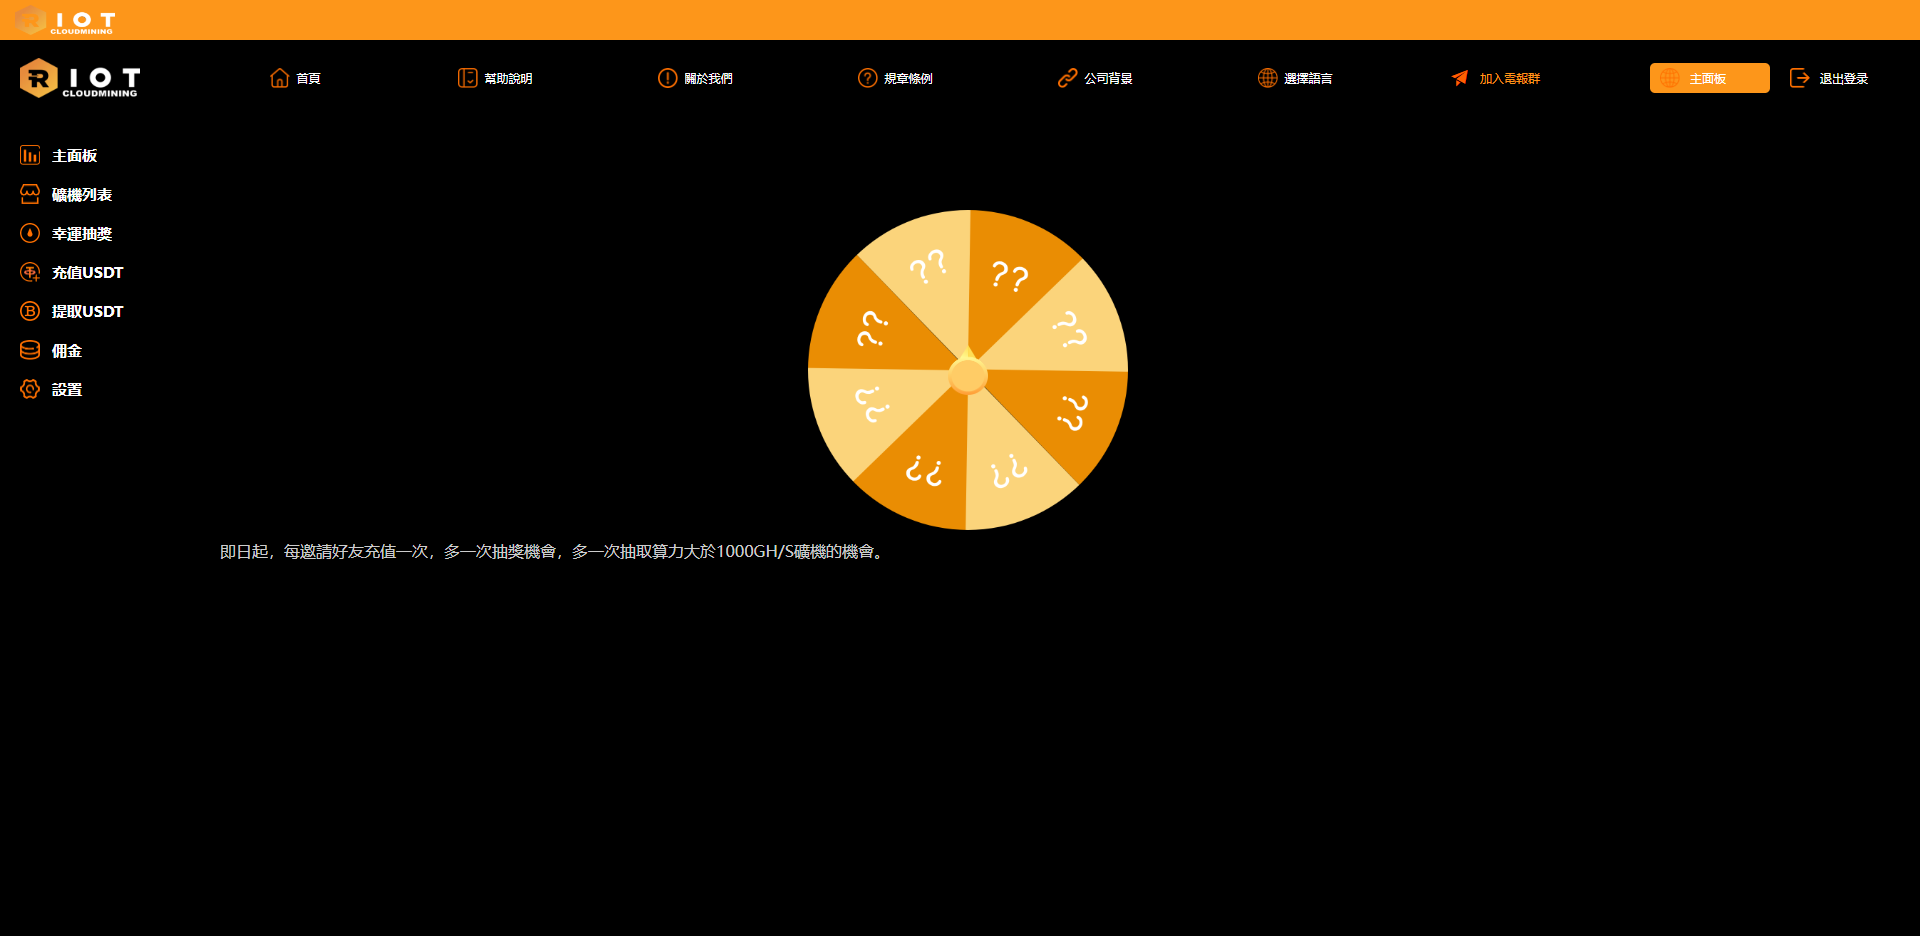This screenshot has height=936, width=1920.
Task: Click the RIOT Cloudmining logo
Action: coord(80,79)
